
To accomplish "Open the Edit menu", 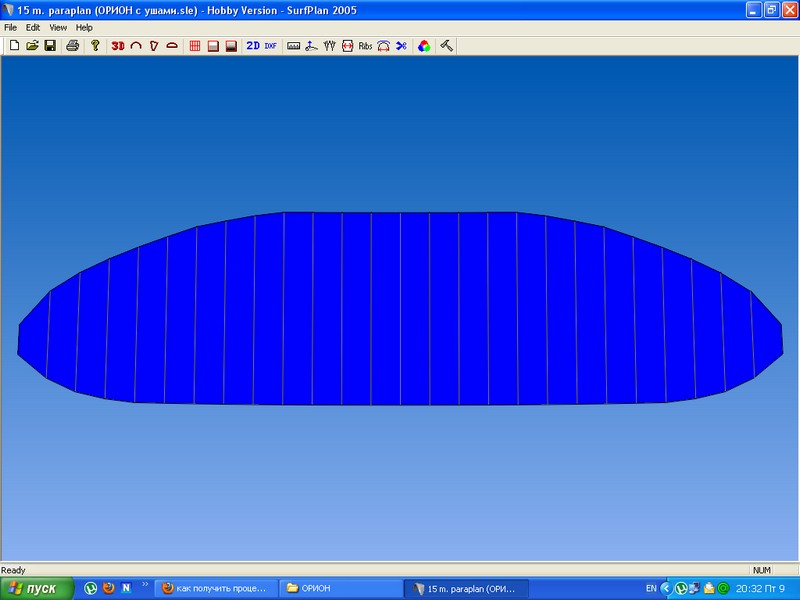I will pos(33,27).
